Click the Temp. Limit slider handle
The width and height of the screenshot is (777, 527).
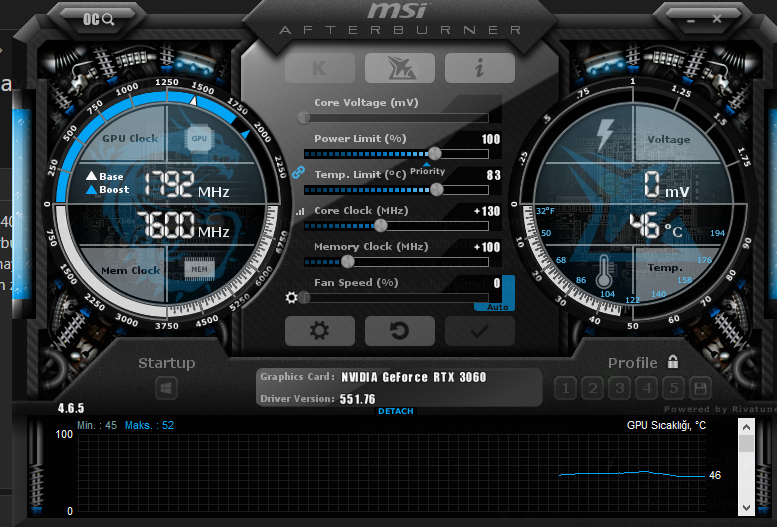click(437, 189)
